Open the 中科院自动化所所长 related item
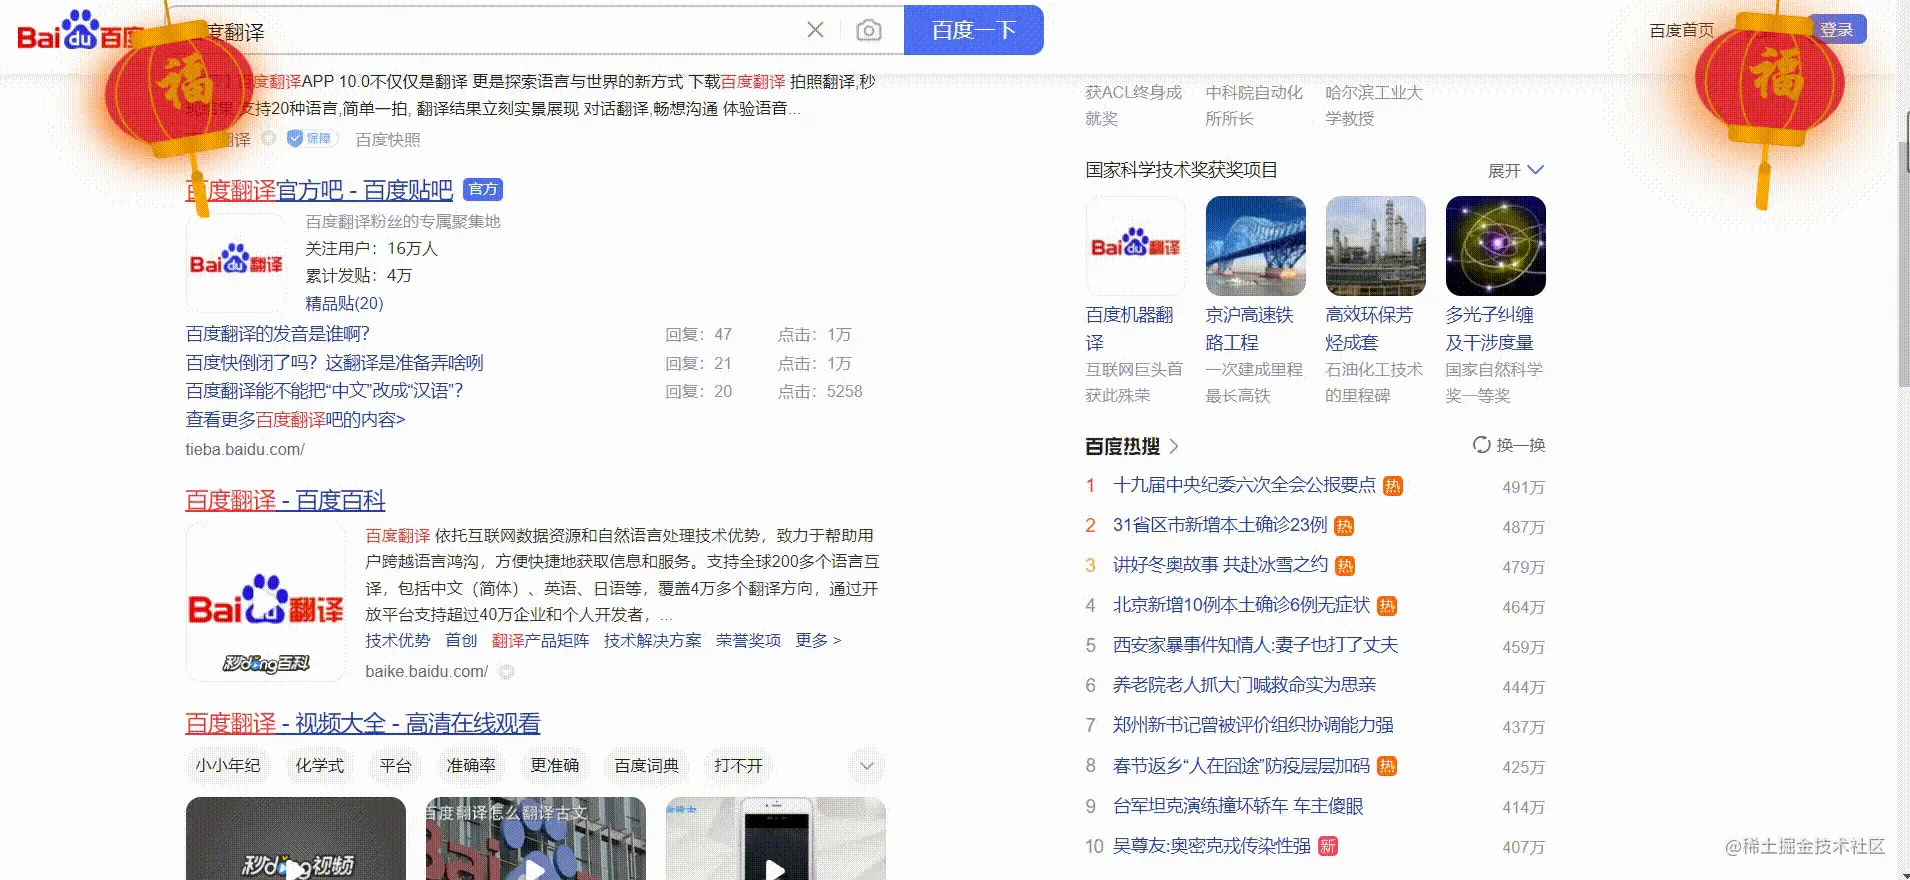This screenshot has height=880, width=1910. pyautogui.click(x=1254, y=105)
